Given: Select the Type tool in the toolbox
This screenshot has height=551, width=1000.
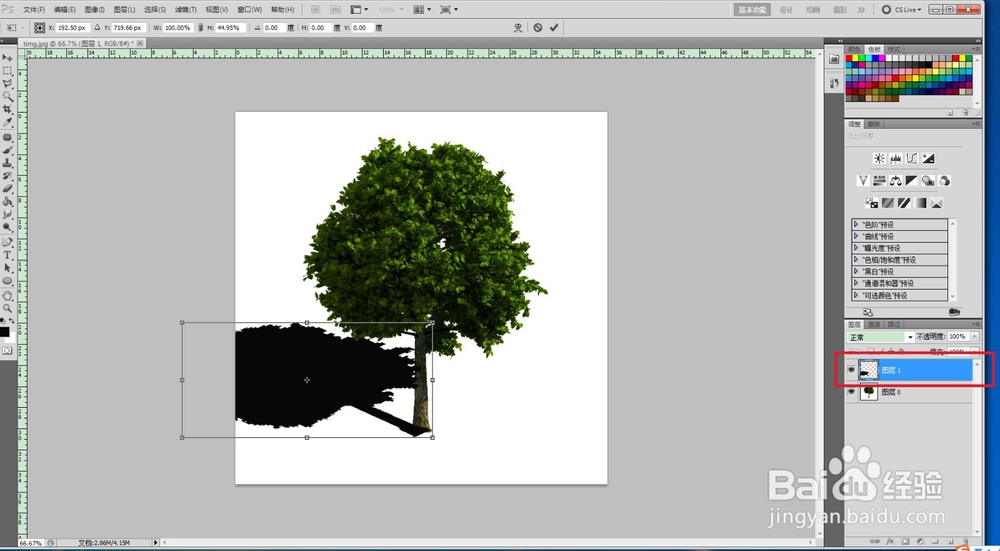Looking at the screenshot, I should [x=7, y=255].
